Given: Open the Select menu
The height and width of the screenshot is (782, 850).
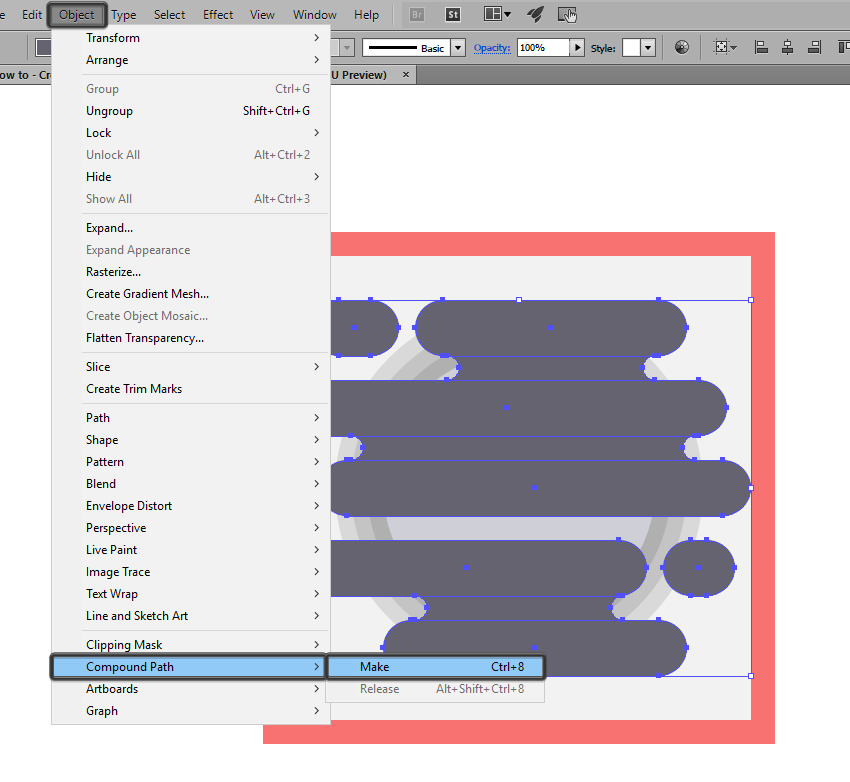Looking at the screenshot, I should click(x=169, y=15).
